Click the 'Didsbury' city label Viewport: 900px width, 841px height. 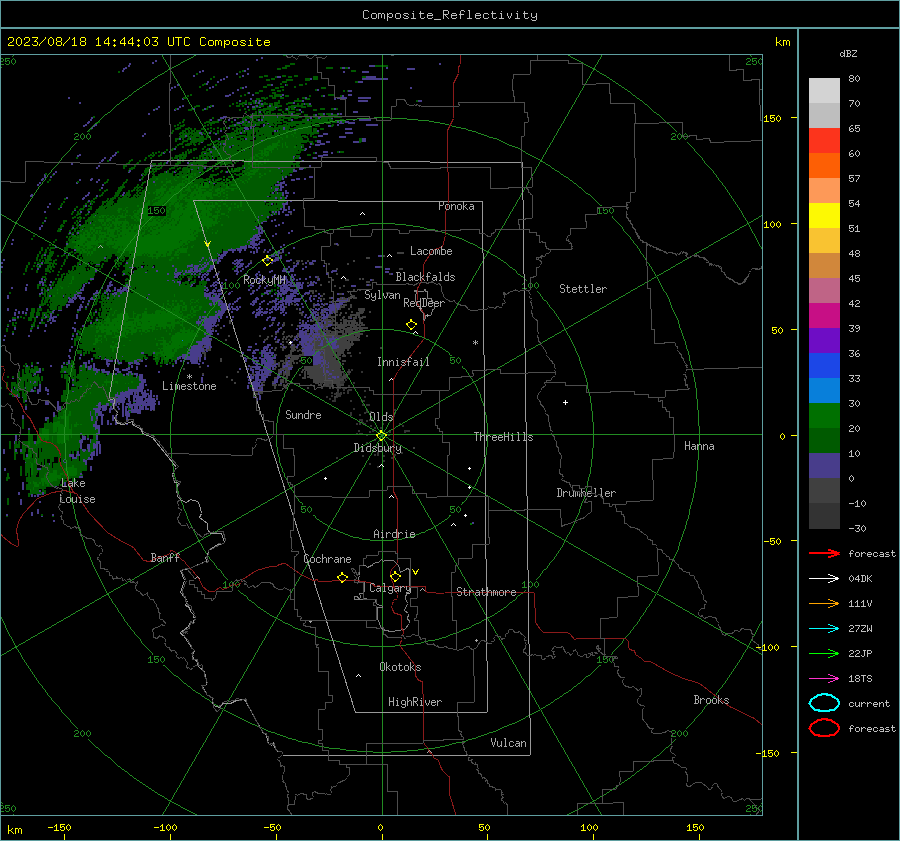[x=378, y=448]
